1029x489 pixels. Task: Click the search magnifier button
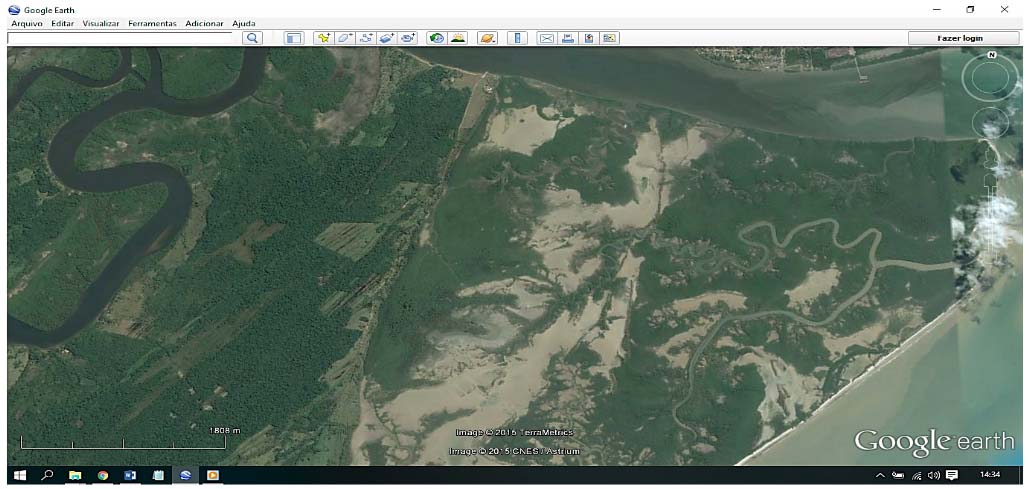click(x=253, y=38)
